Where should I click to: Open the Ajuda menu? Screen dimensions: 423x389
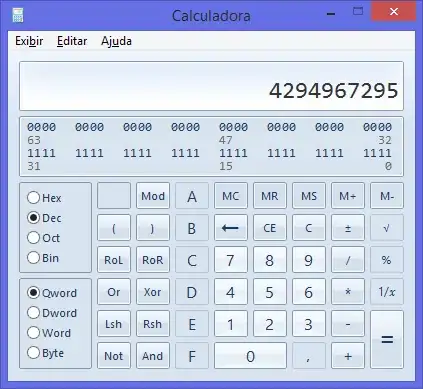pyautogui.click(x=116, y=41)
